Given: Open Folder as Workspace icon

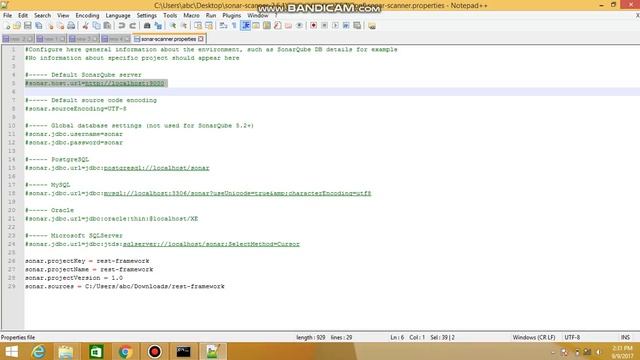Looking at the screenshot, I should [289, 26].
